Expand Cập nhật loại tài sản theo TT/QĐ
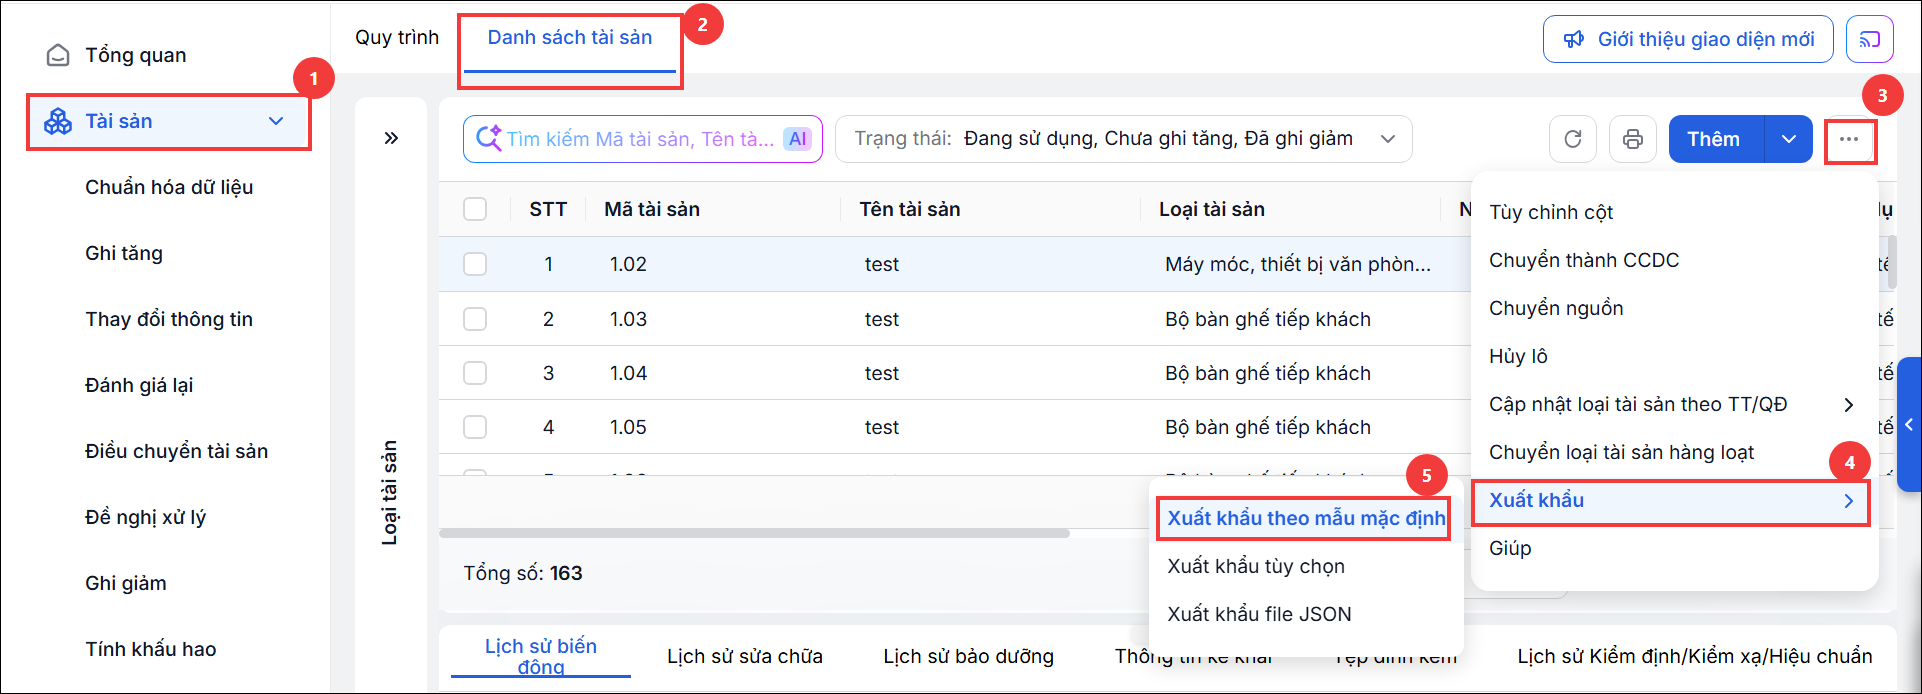 pos(1674,404)
